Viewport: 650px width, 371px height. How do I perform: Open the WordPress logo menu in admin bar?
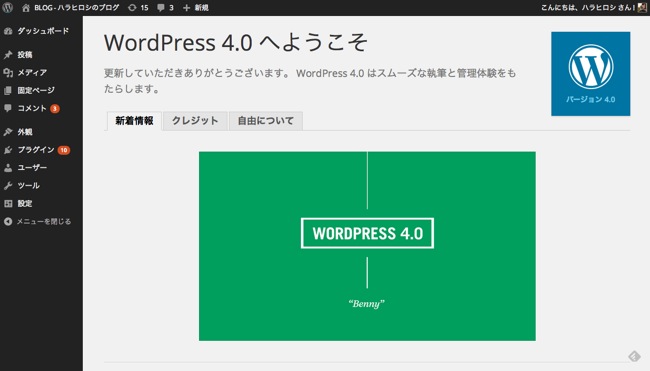[7, 7]
